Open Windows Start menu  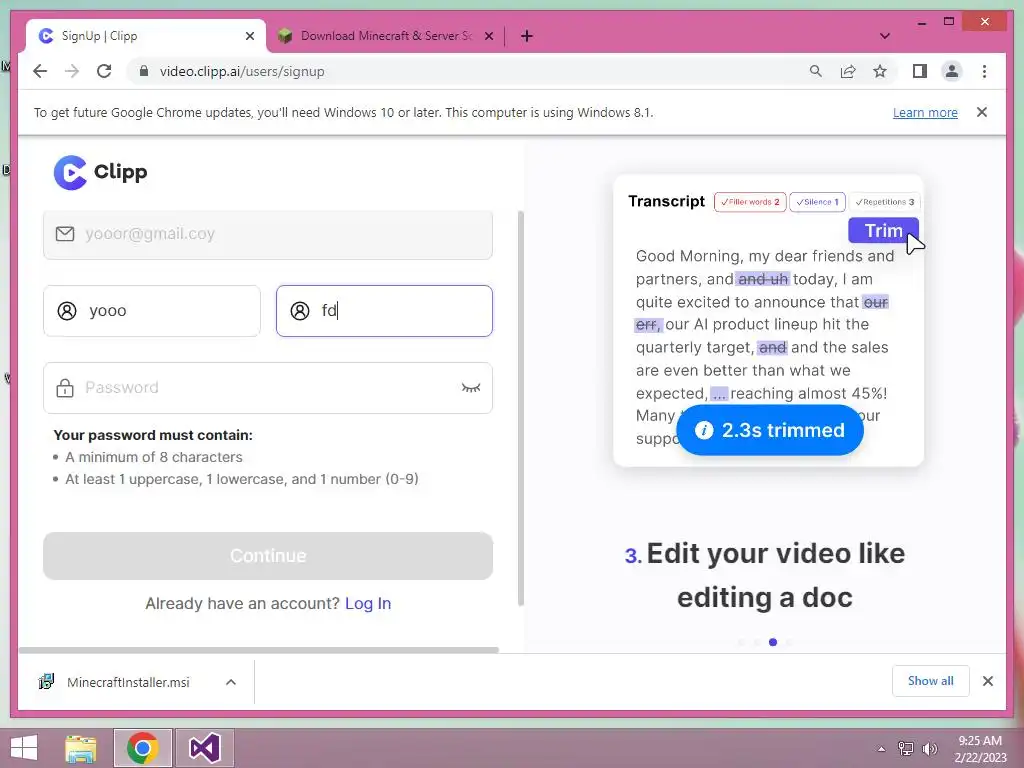pos(24,748)
